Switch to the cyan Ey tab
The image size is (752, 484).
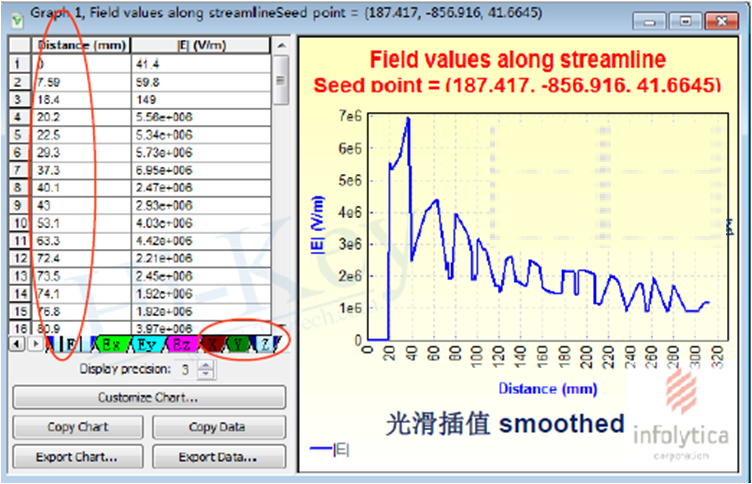pyautogui.click(x=147, y=343)
